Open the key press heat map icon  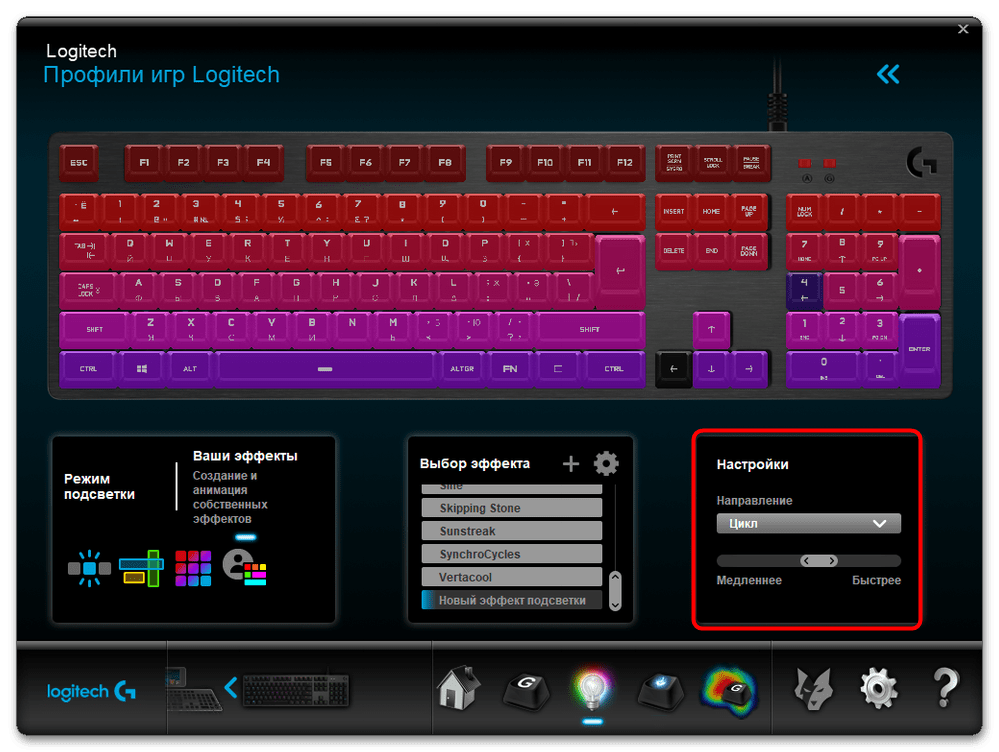tap(729, 688)
